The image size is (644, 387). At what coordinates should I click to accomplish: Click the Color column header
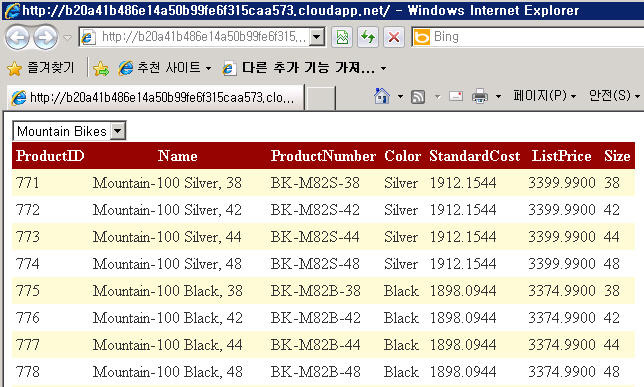coord(402,156)
